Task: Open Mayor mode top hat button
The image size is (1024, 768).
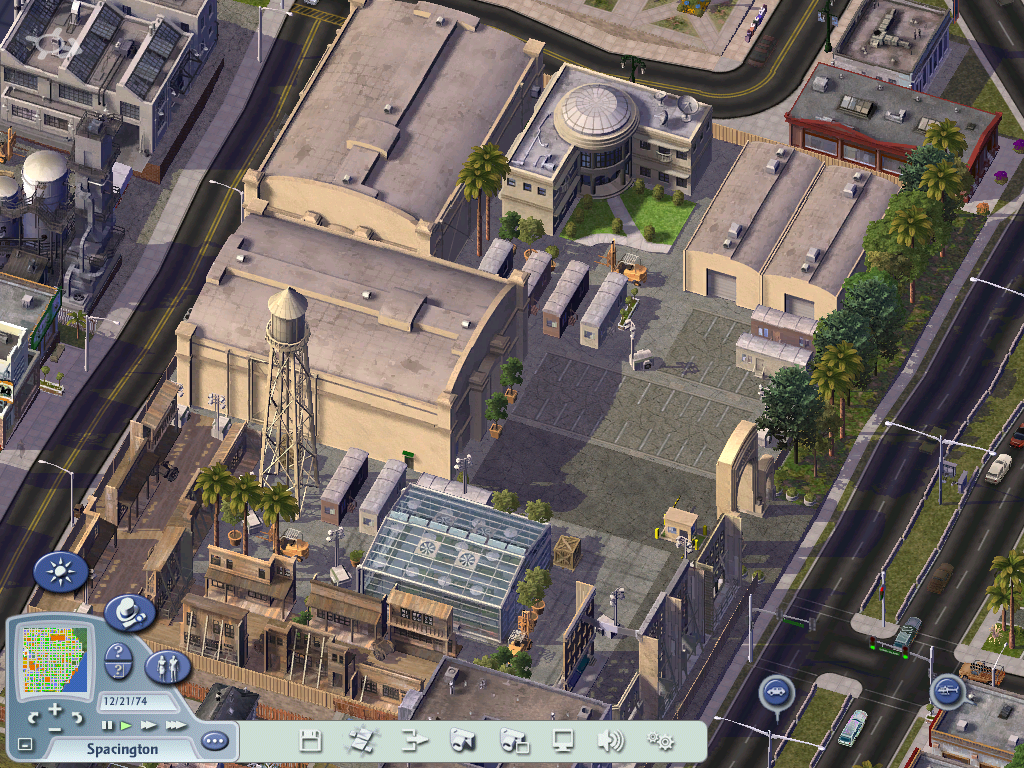Action: point(128,612)
